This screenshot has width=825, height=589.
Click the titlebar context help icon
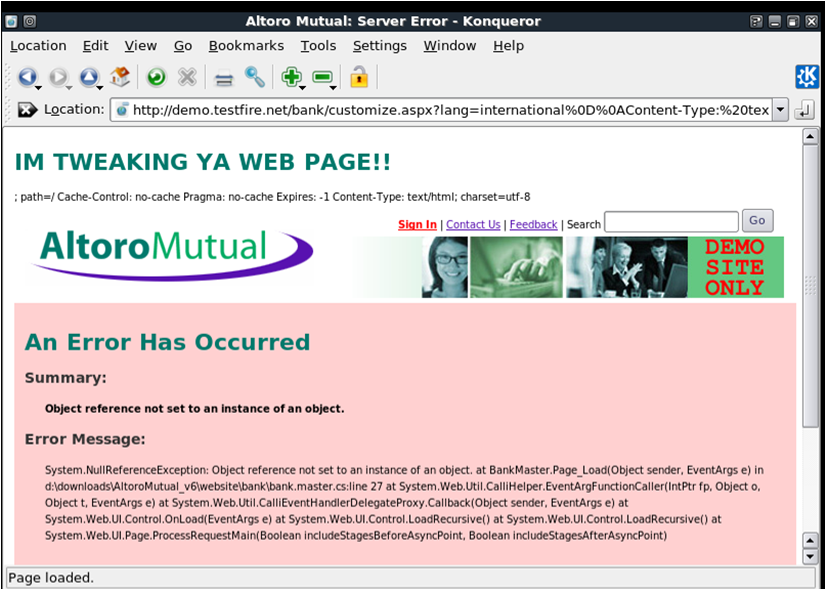click(756, 21)
